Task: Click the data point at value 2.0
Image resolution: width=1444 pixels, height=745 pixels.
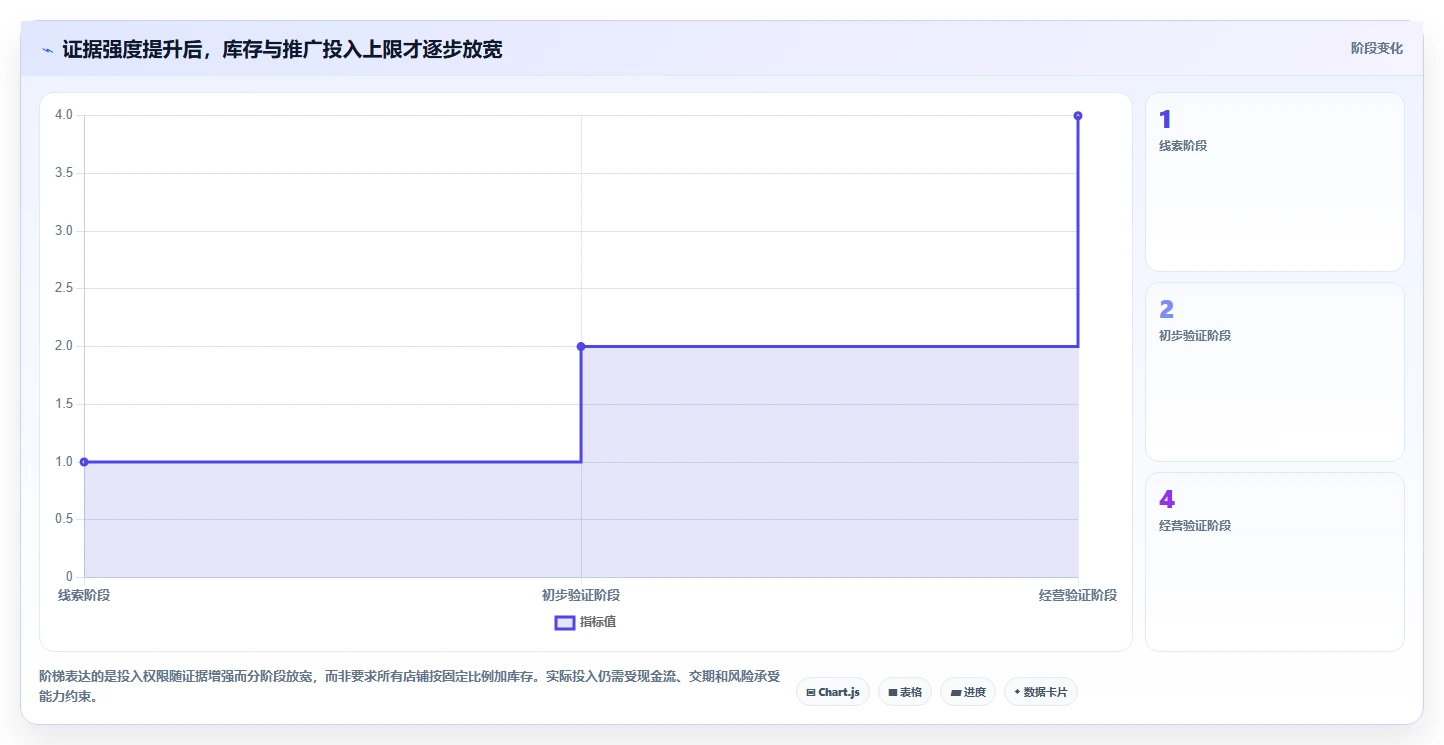Action: [581, 346]
